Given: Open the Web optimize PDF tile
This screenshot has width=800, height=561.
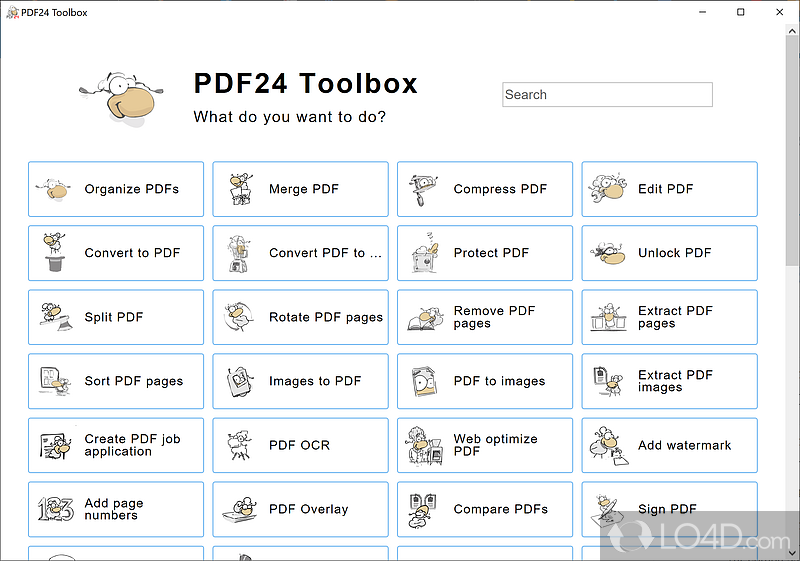Looking at the screenshot, I should click(x=485, y=445).
